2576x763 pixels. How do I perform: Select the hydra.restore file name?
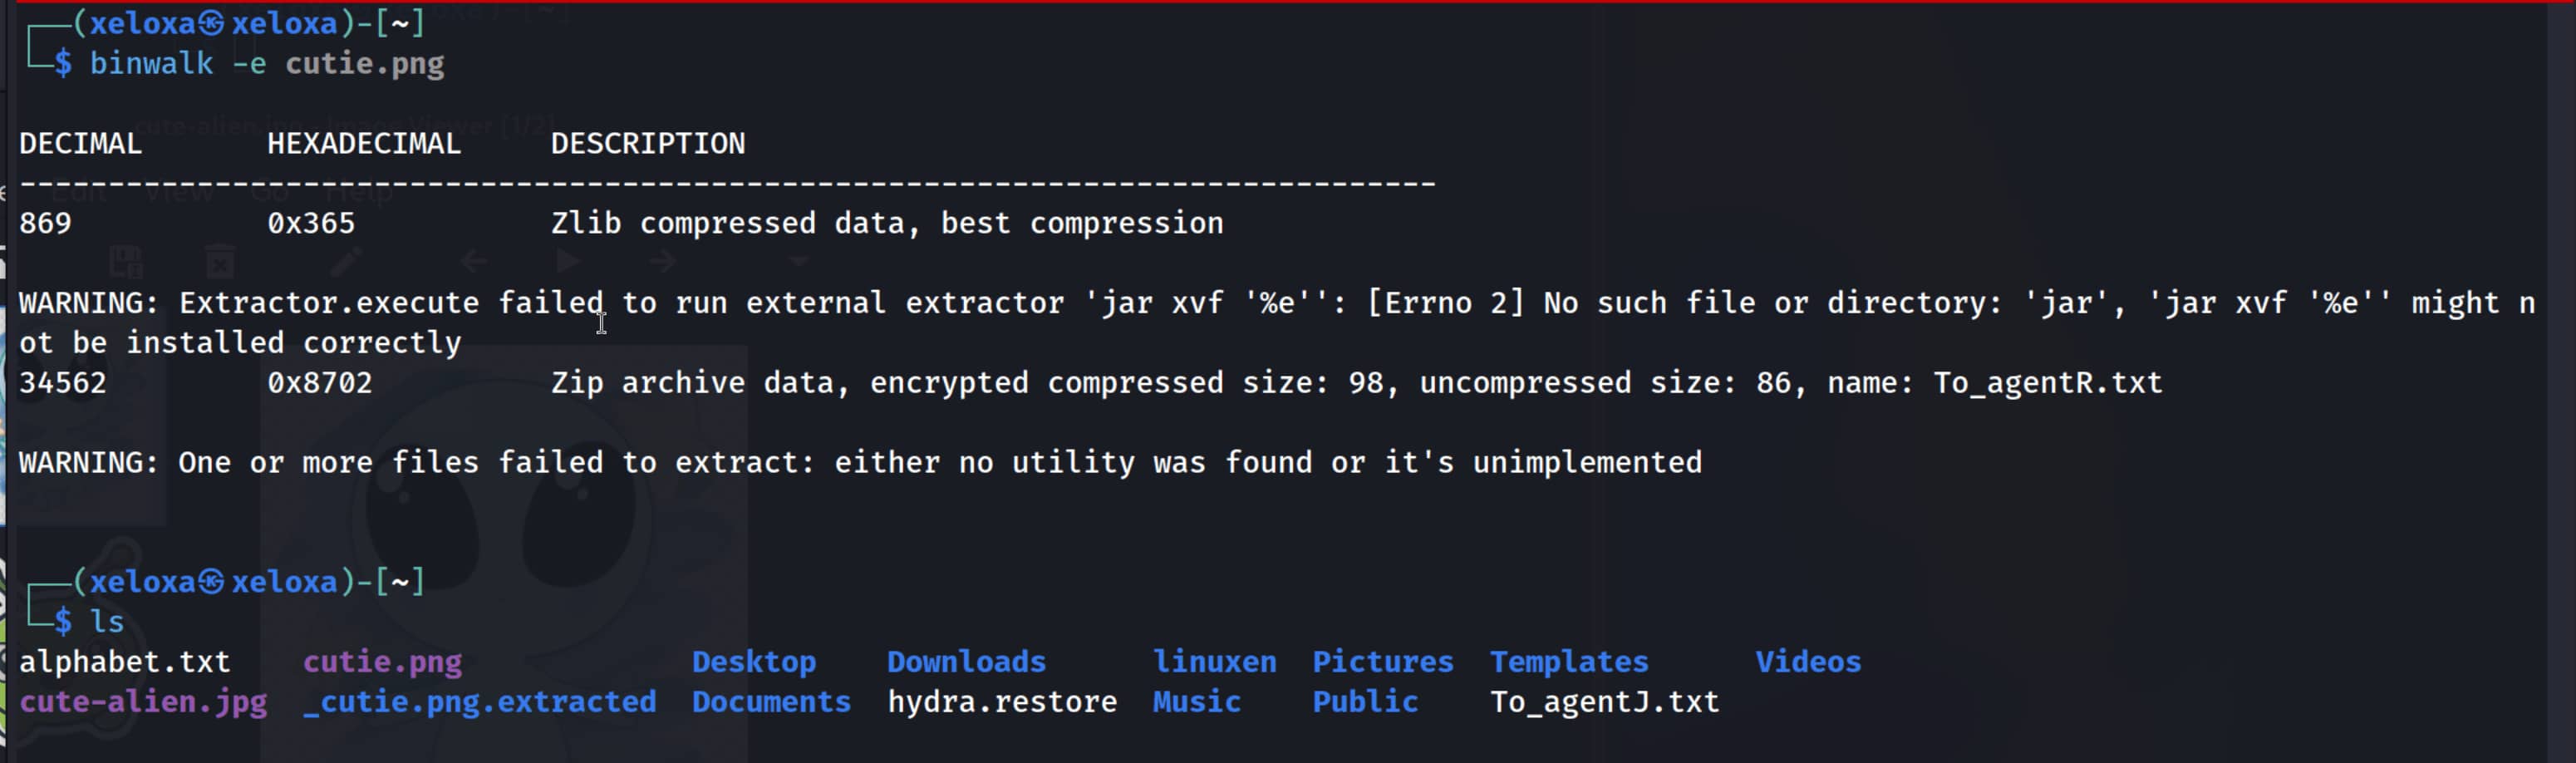[1002, 702]
